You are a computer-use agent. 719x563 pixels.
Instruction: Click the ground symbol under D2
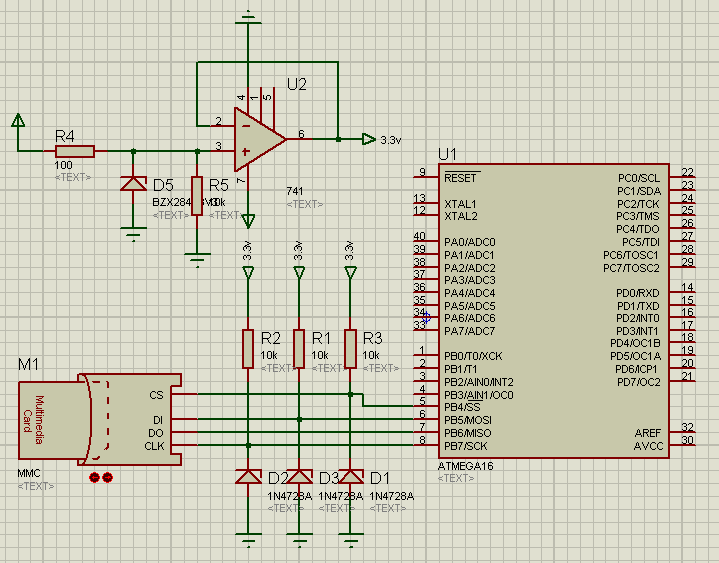click(248, 541)
